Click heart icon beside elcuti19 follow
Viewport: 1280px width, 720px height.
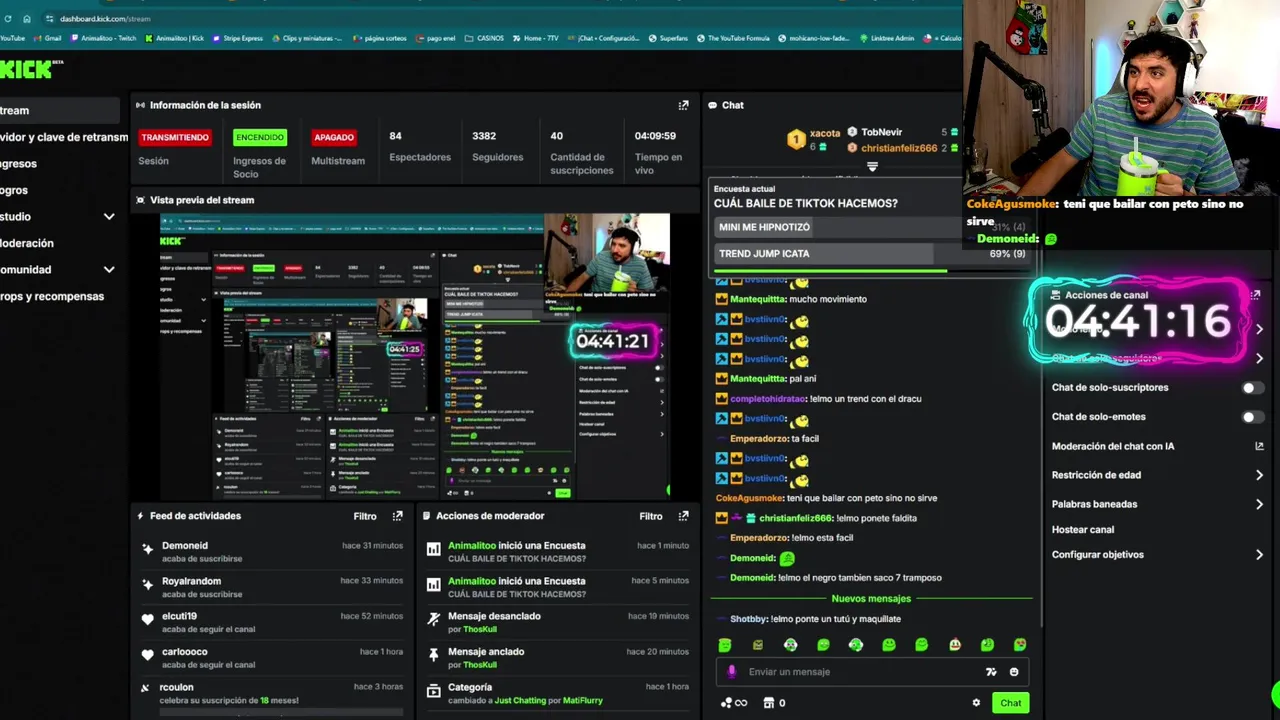point(147,620)
